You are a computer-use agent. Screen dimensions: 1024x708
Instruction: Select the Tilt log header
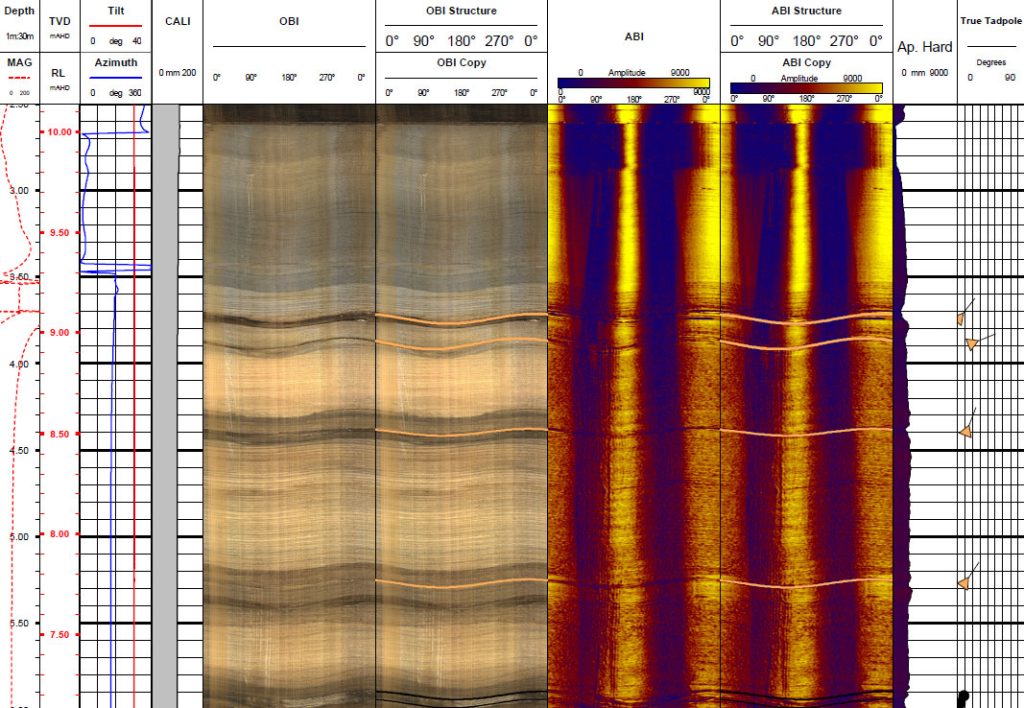coord(116,10)
